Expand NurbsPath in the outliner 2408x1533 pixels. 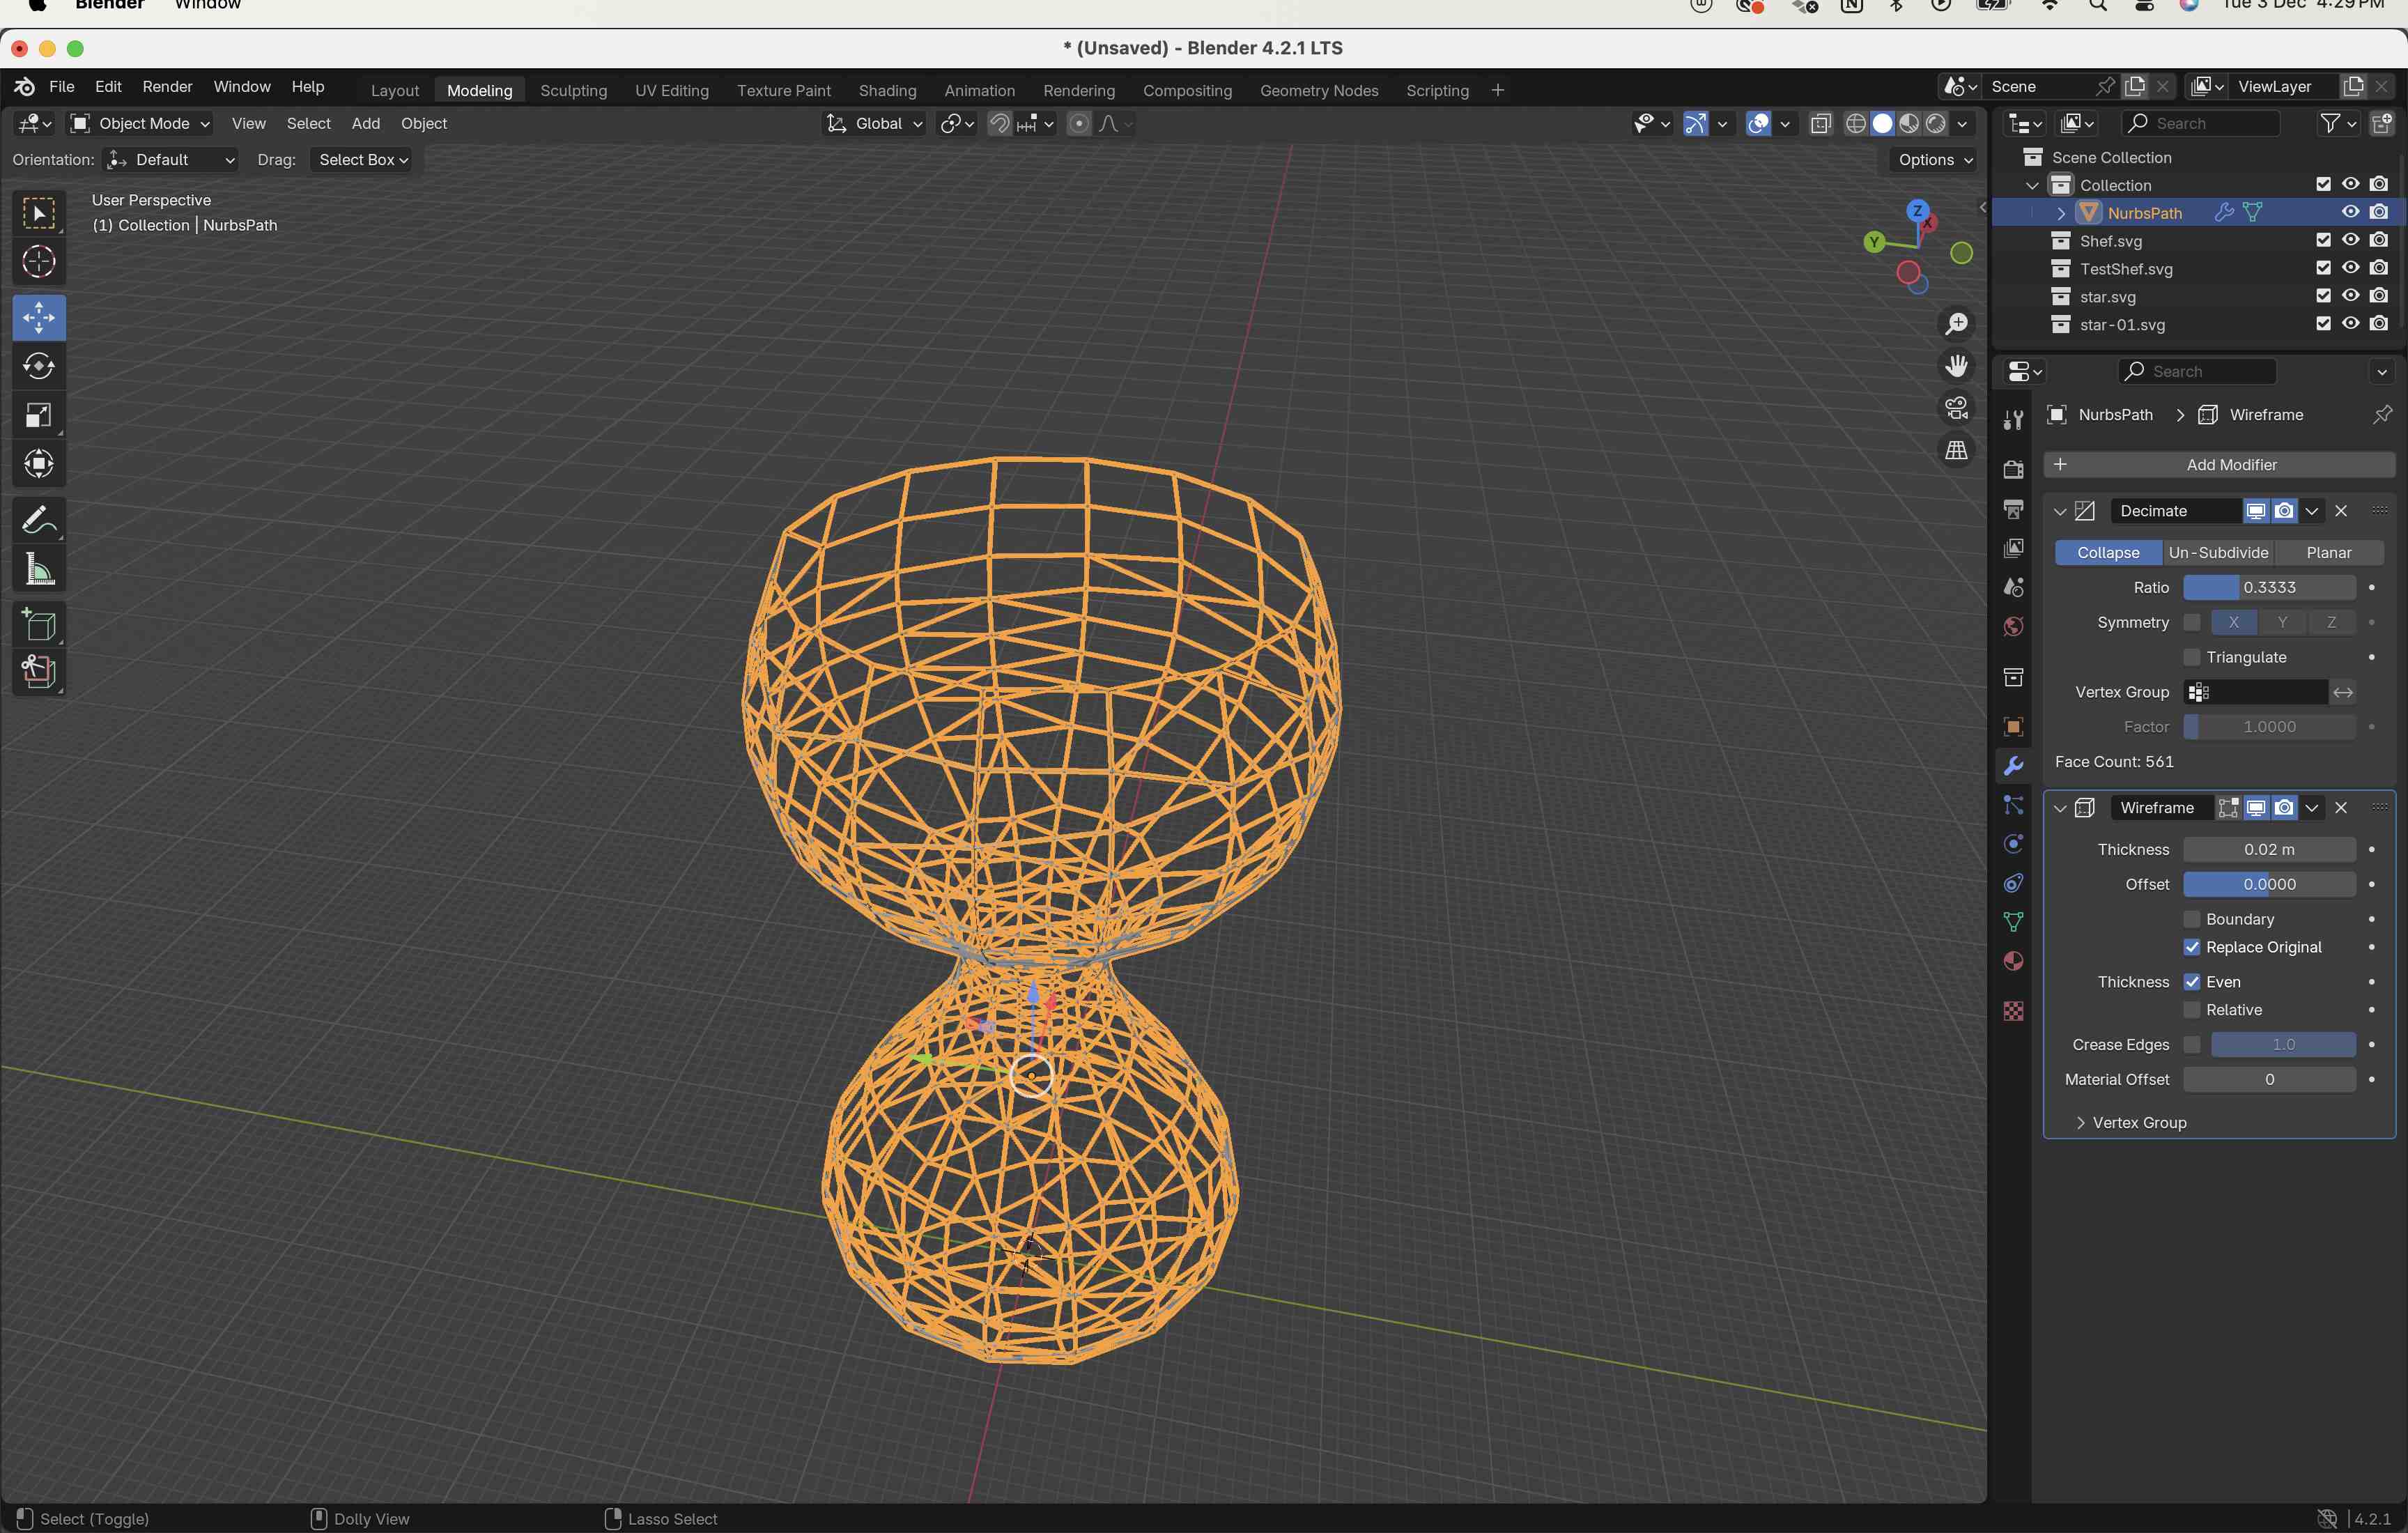click(x=2060, y=213)
